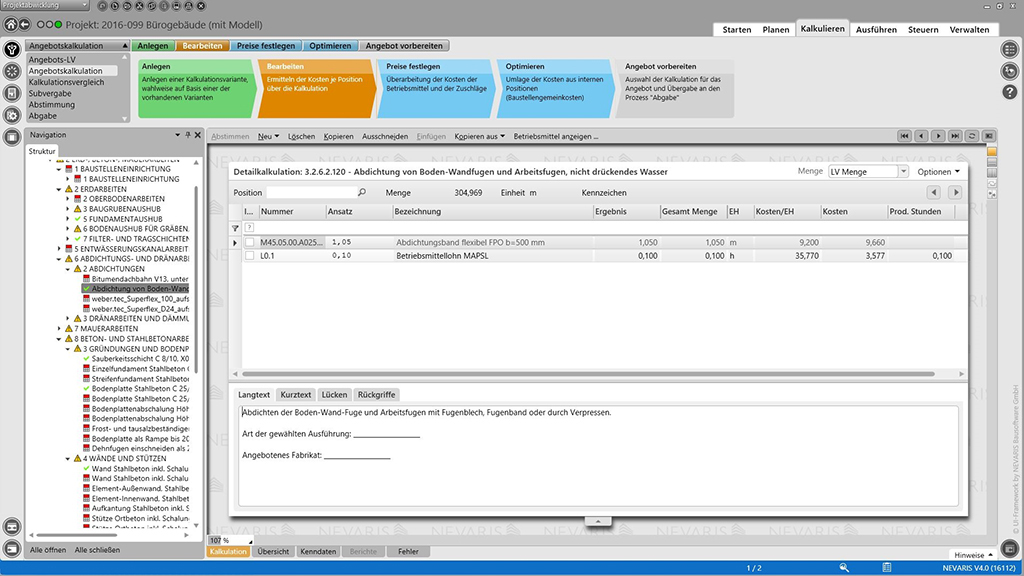Open the Optionen dropdown menu
The width and height of the screenshot is (1024, 576).
coord(938,172)
